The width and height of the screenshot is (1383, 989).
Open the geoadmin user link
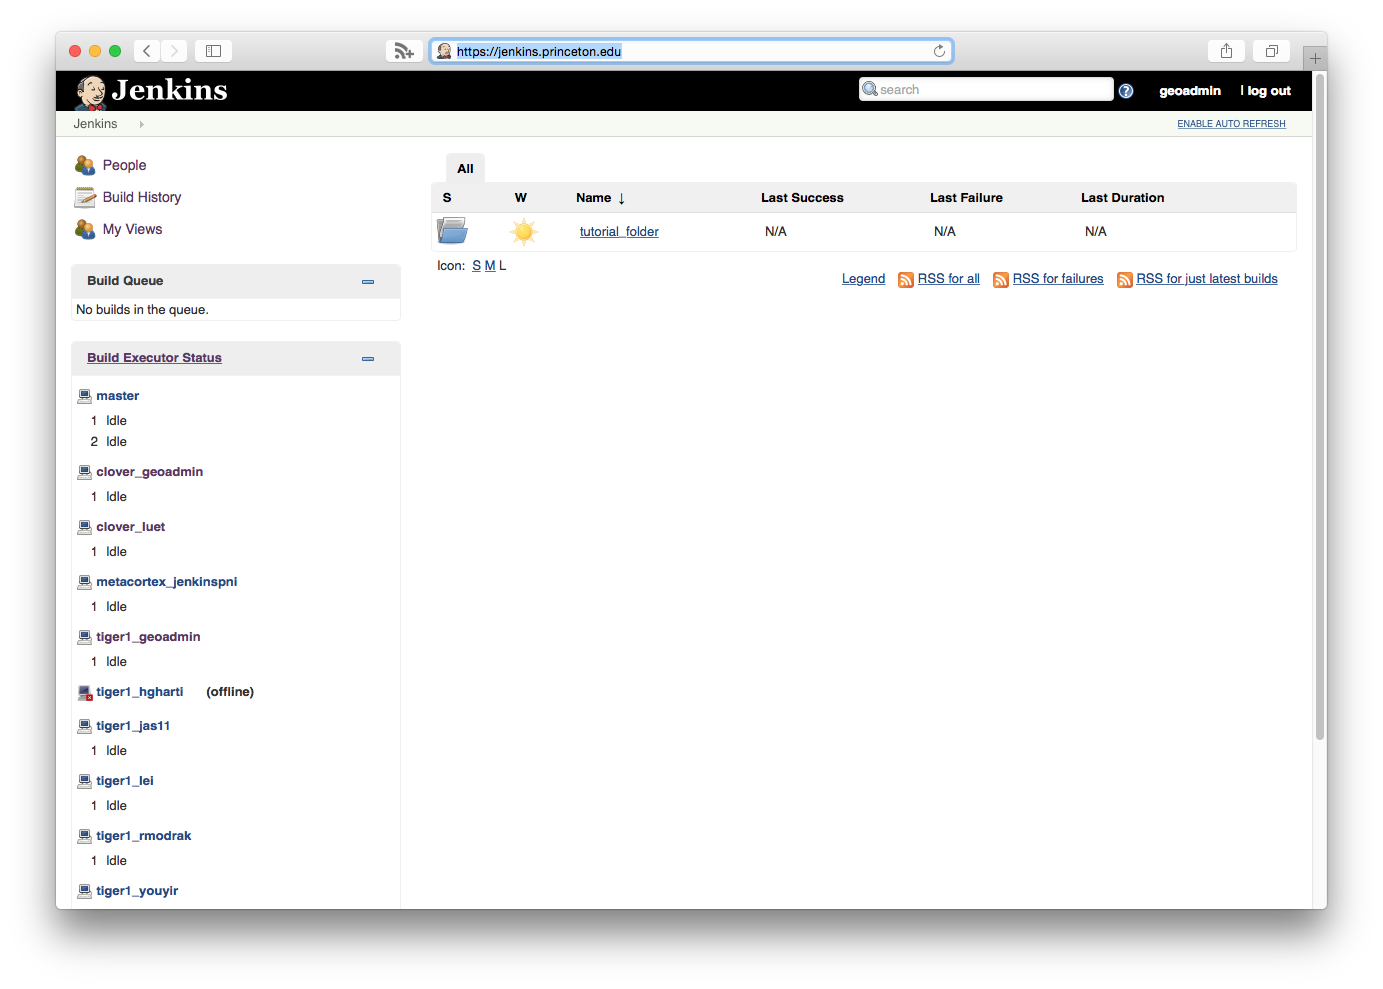coord(1190,91)
